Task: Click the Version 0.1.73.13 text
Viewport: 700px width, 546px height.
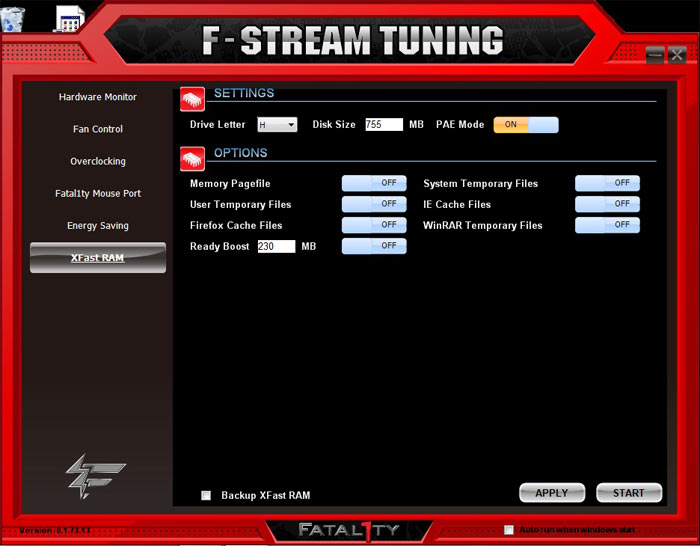Action: (x=55, y=531)
